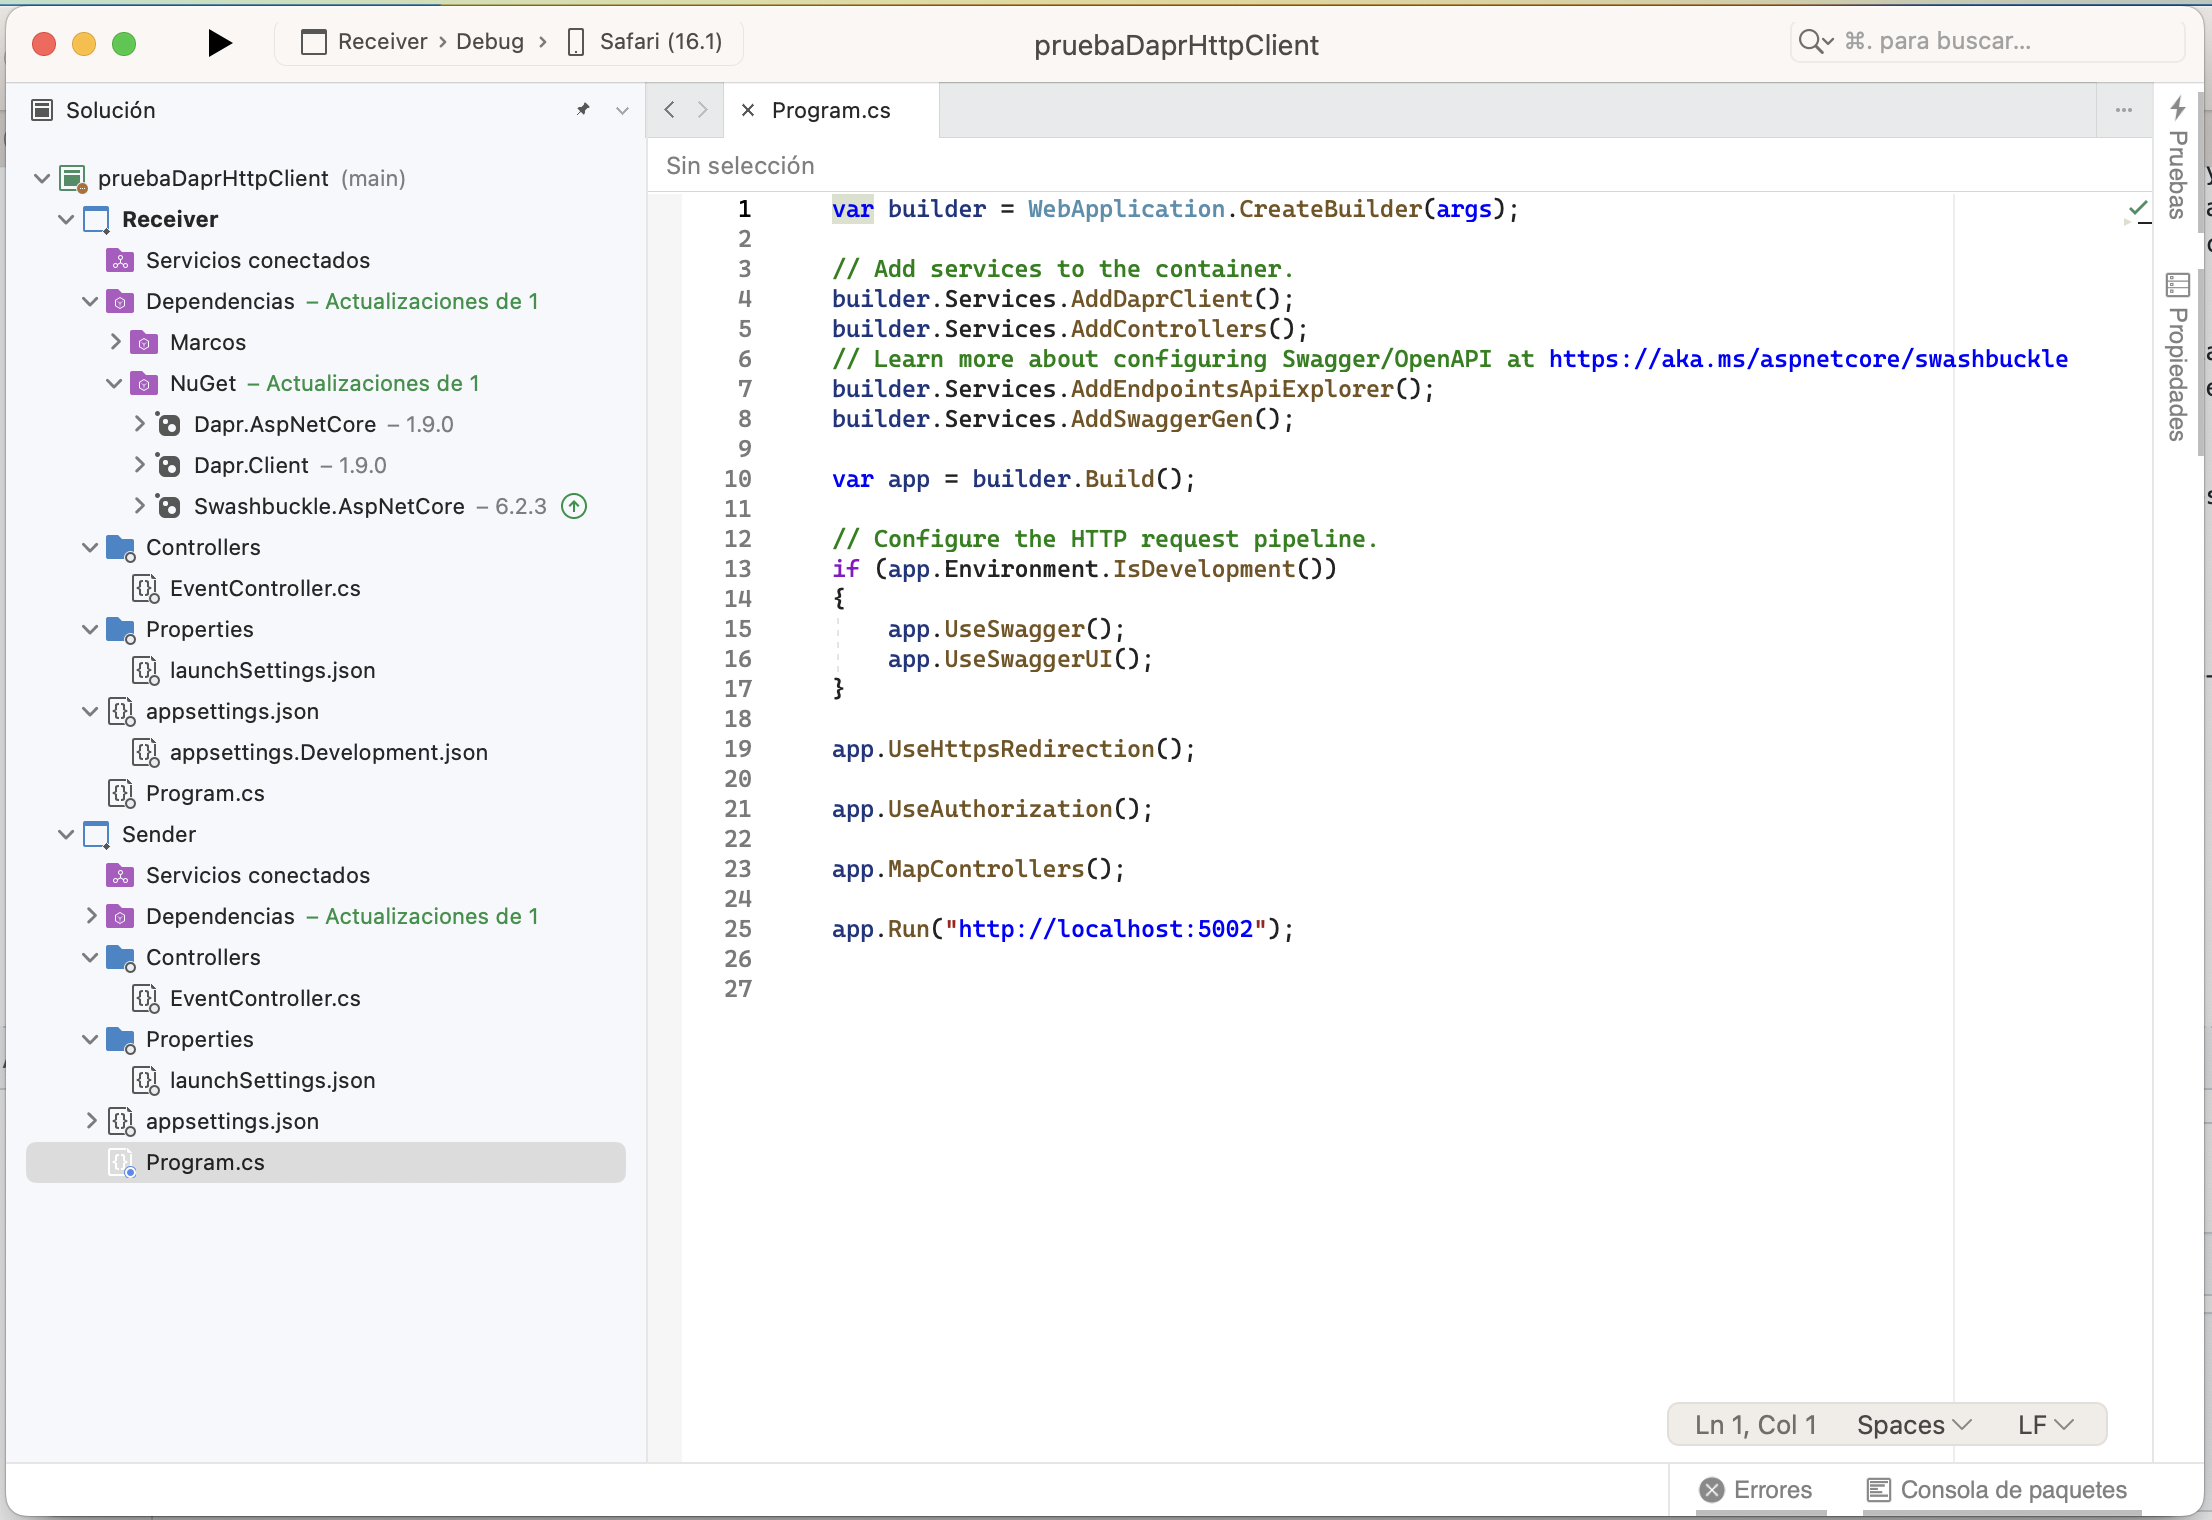This screenshot has height=1520, width=2212.
Task: Change line ending type via LF dropdown
Action: click(x=2042, y=1424)
